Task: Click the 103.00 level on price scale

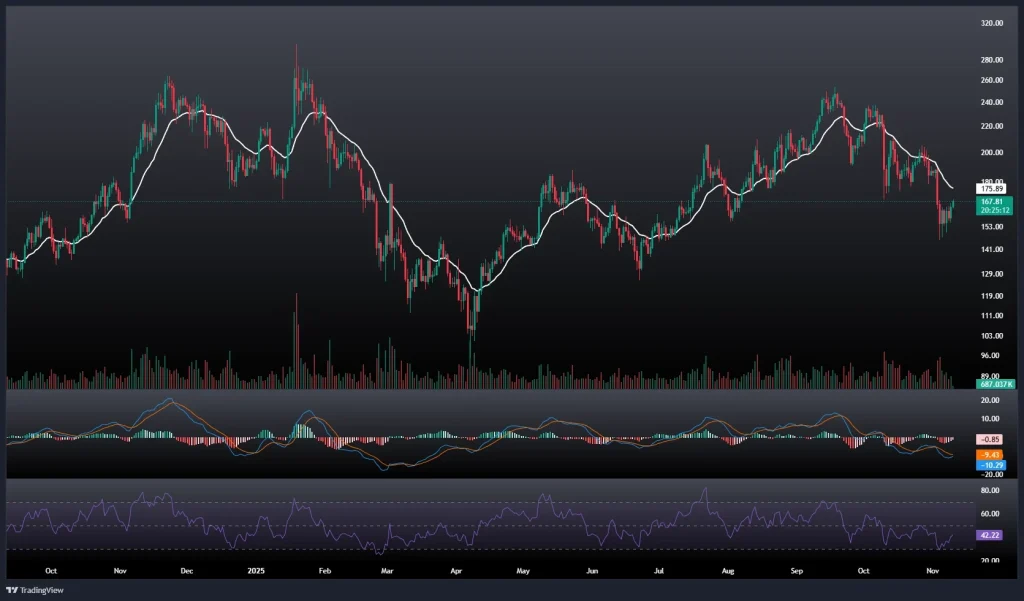Action: (x=992, y=336)
